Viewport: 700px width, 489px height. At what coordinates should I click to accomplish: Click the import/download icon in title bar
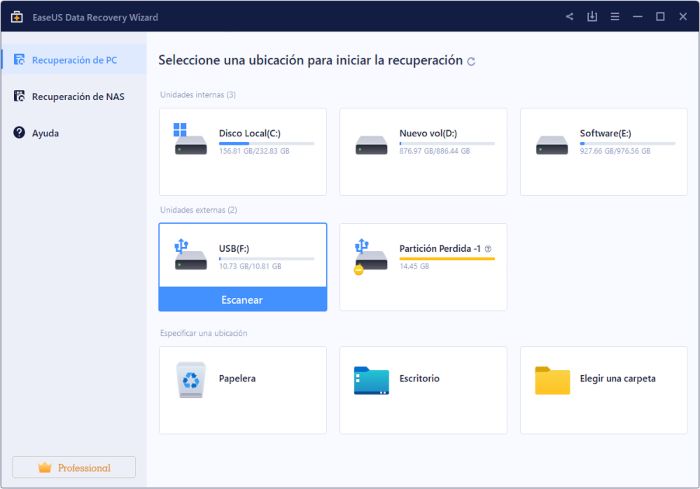(x=592, y=17)
